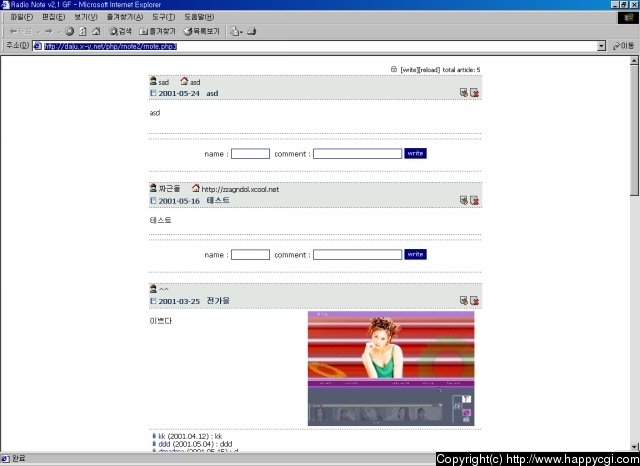Click the lock icon beside [write]
The image size is (640, 466).
click(393, 69)
